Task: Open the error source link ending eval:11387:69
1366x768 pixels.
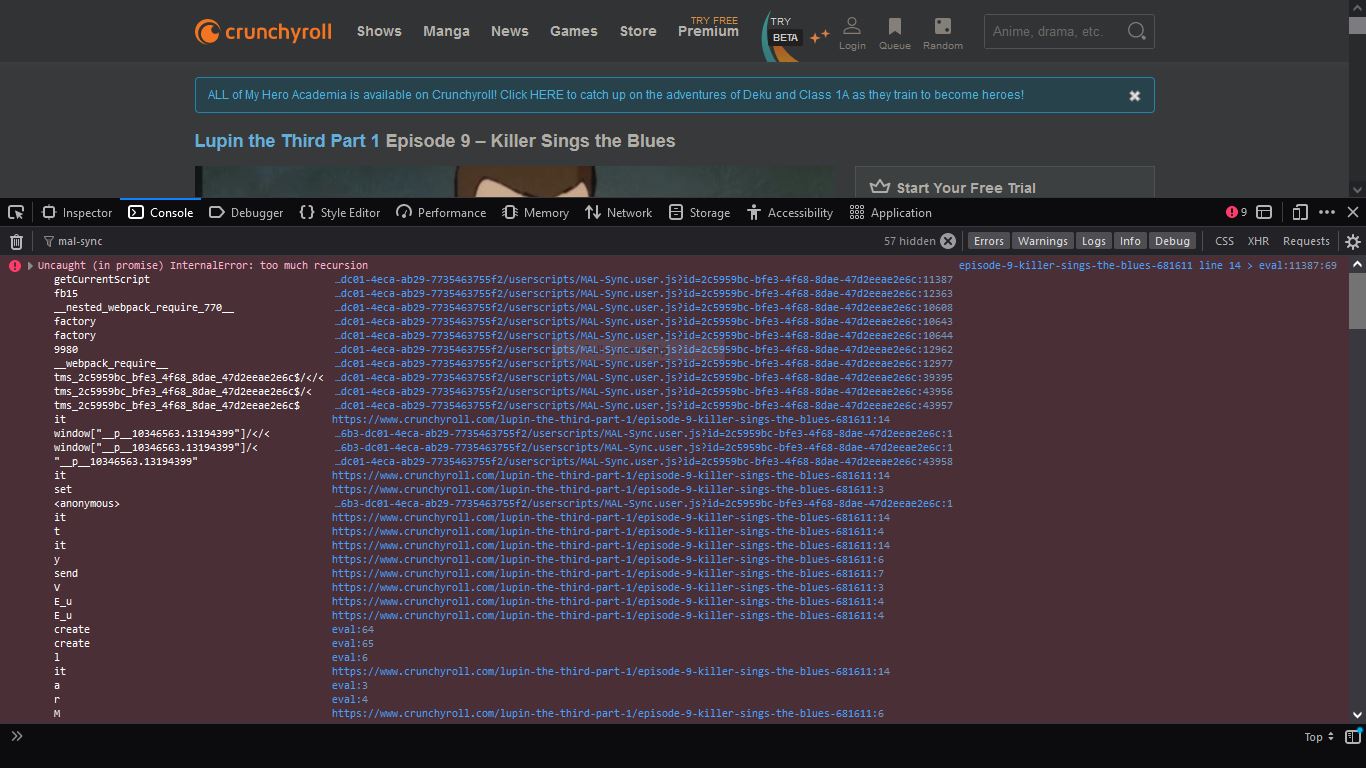Action: point(1147,266)
